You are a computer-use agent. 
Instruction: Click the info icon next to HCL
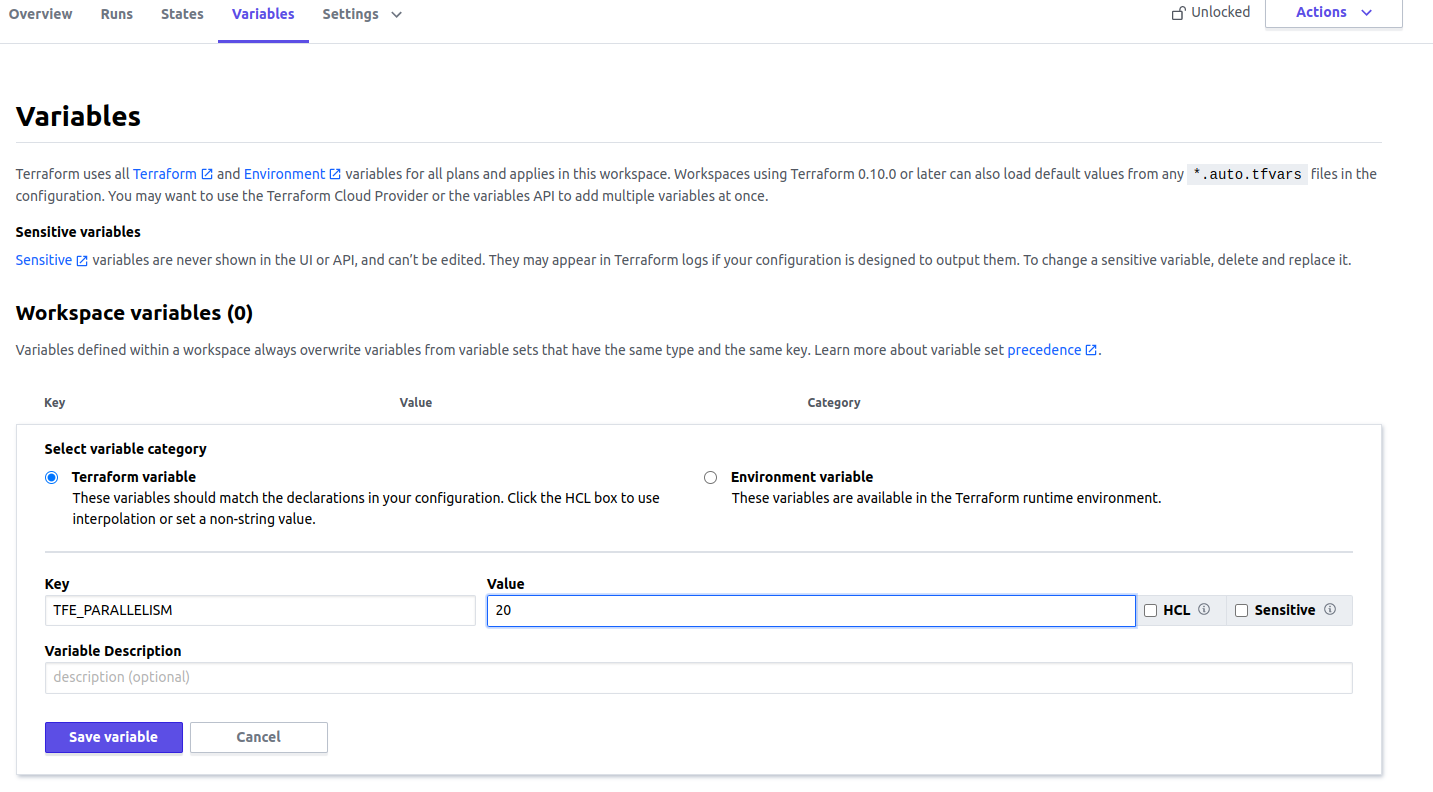point(1203,610)
